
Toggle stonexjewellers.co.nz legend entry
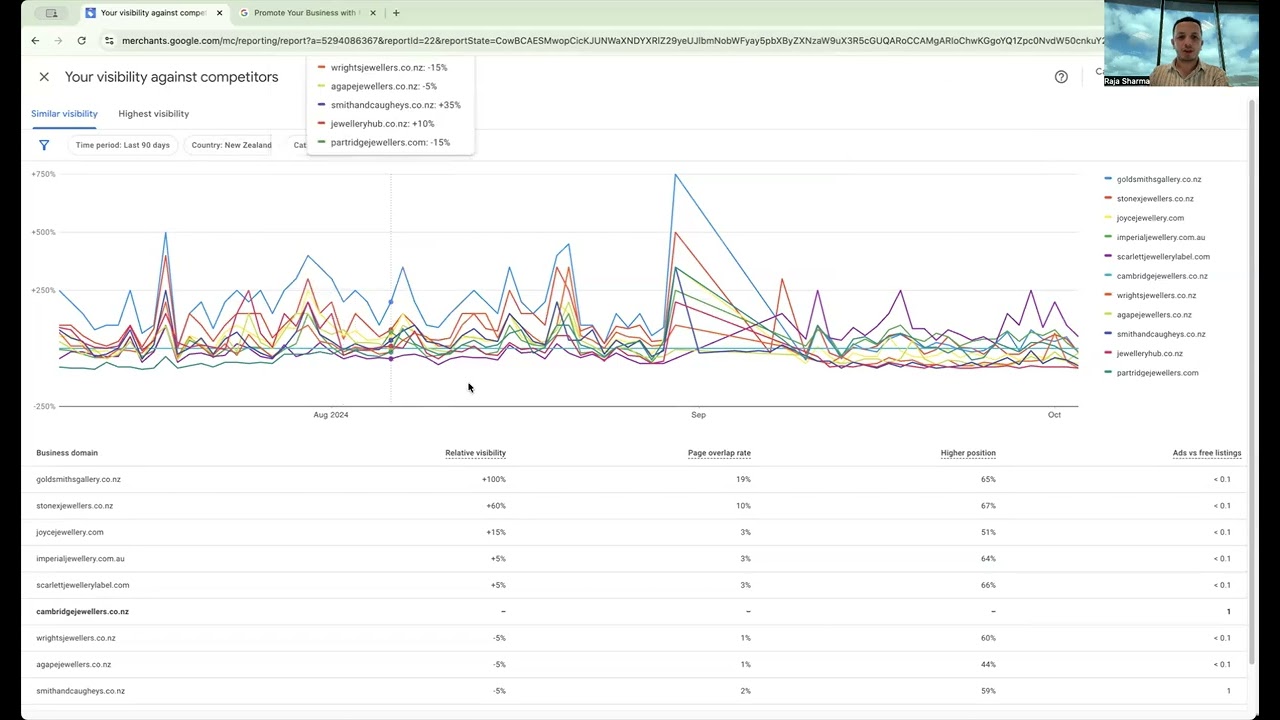(1149, 198)
